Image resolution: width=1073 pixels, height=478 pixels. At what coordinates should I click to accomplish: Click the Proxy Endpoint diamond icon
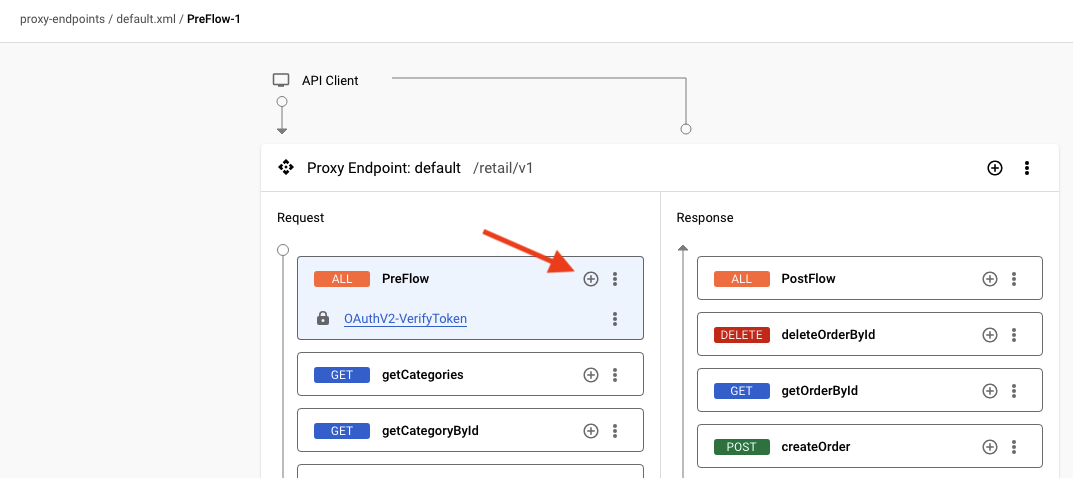click(285, 168)
